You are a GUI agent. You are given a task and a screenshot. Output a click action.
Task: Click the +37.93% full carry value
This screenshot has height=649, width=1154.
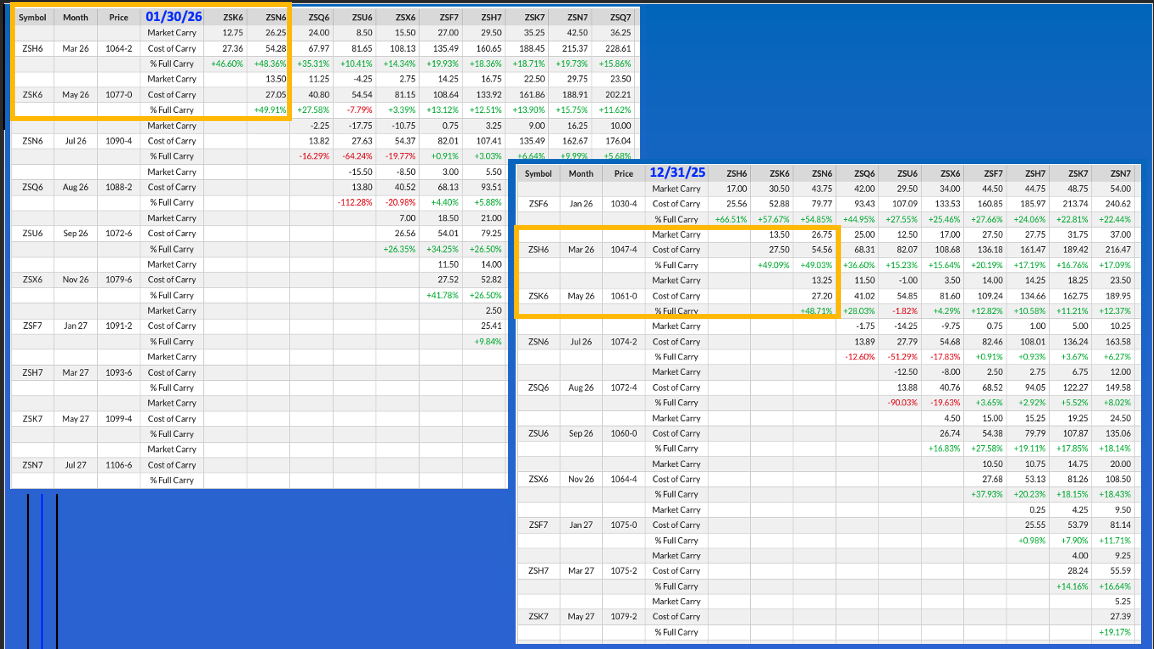tap(988, 494)
